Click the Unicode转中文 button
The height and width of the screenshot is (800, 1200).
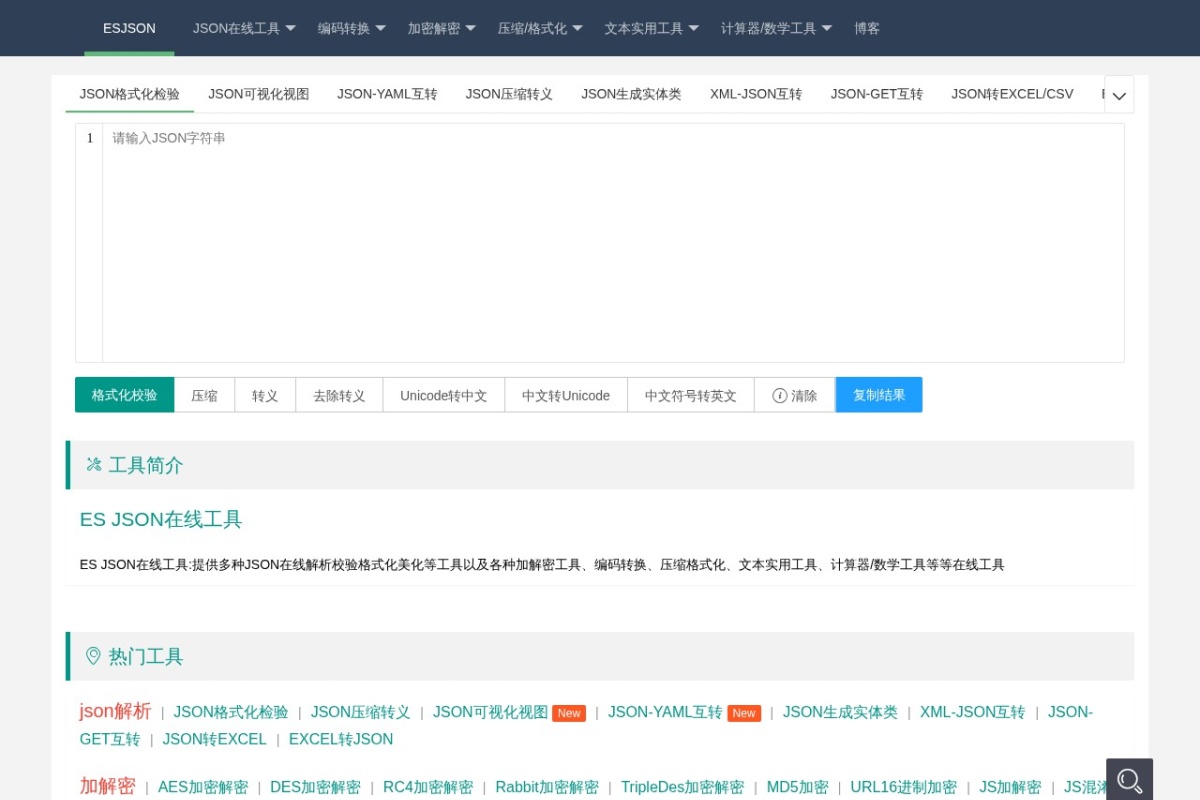[x=444, y=395]
